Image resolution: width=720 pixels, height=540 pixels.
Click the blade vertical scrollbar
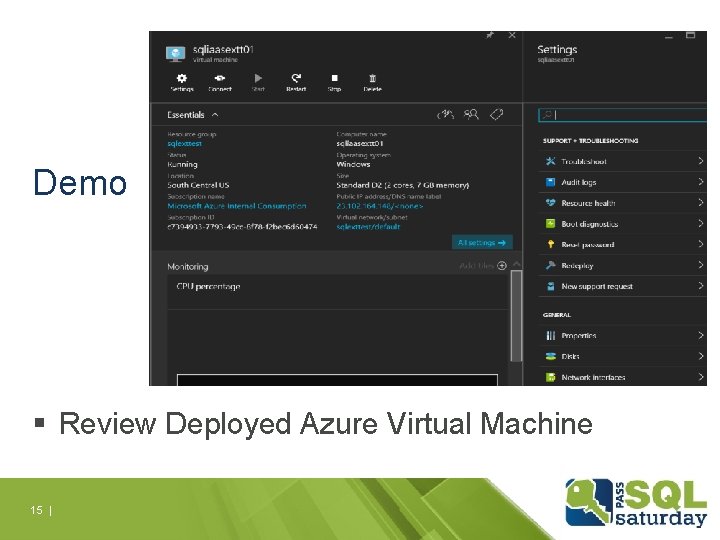517,316
